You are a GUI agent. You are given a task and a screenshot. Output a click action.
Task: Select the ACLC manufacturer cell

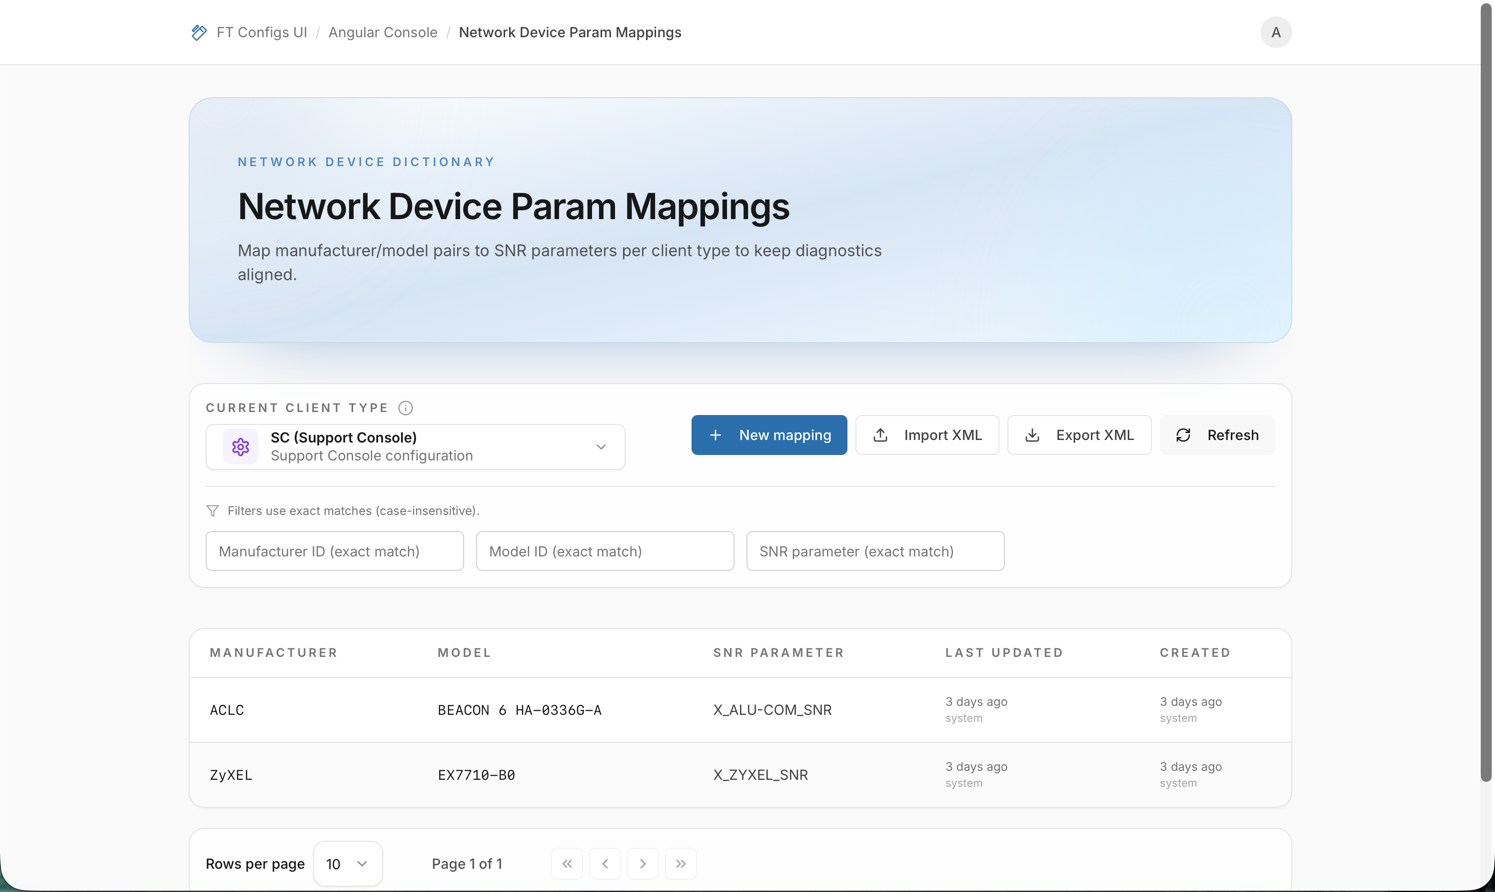click(x=227, y=710)
